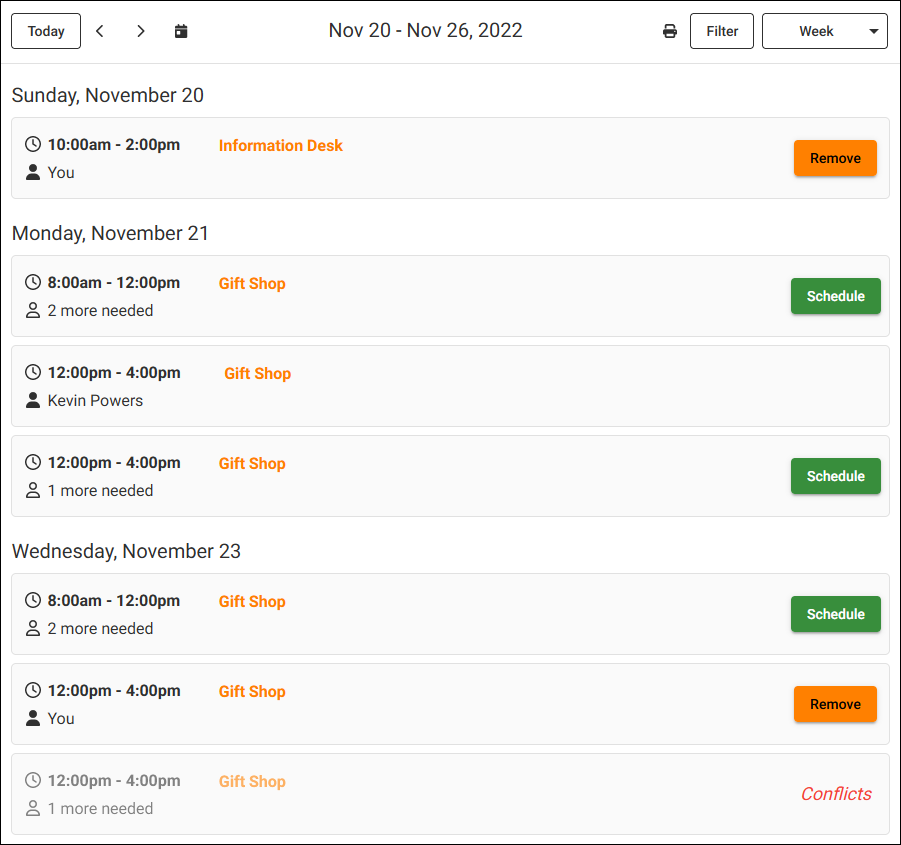Click the clock icon on the conflicting shift
The height and width of the screenshot is (845, 901).
[x=32, y=780]
